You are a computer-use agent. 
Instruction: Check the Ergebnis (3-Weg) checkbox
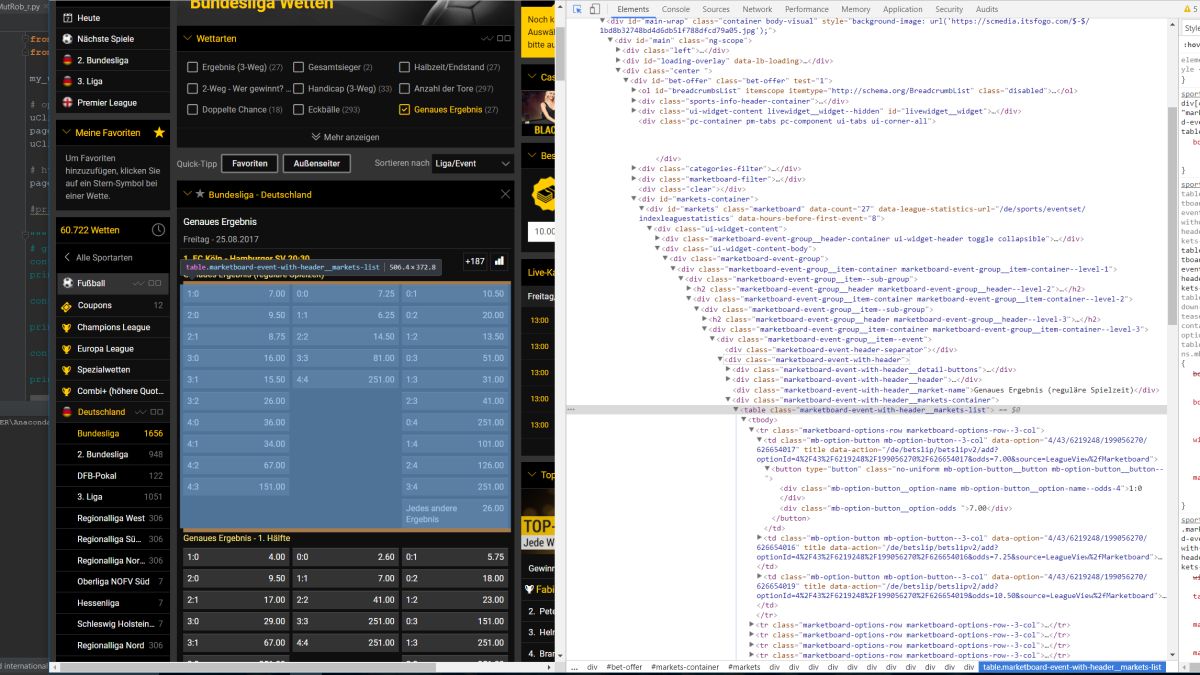(193, 67)
